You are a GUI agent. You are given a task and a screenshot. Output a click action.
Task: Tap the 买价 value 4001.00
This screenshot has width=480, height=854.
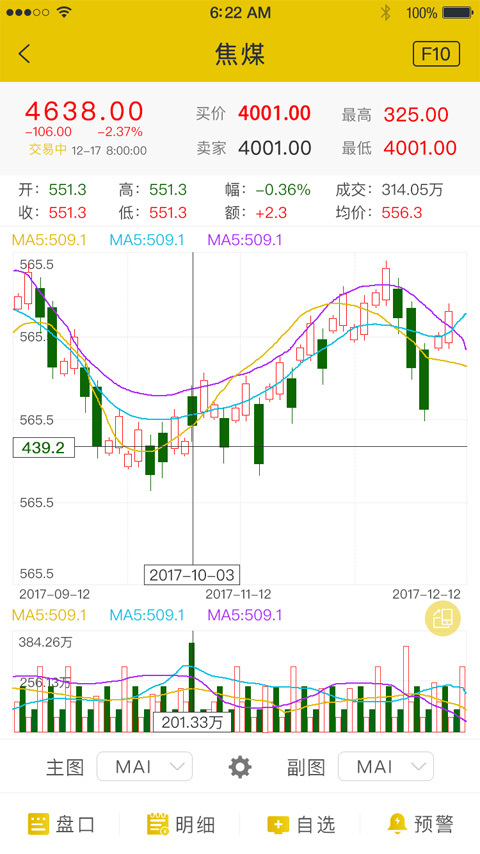coord(274,113)
